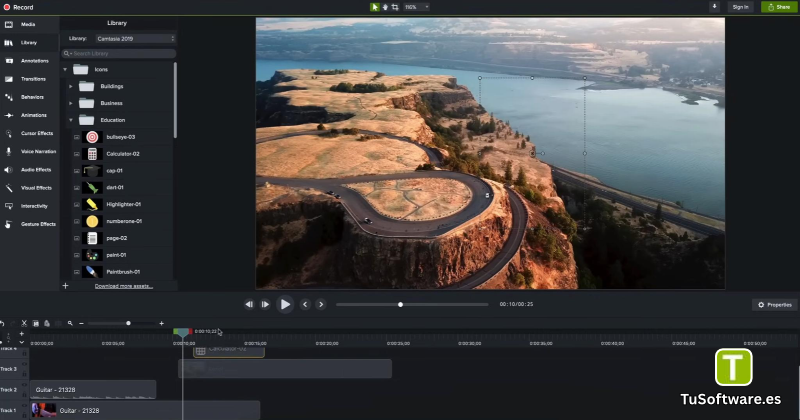Viewport: 800px width, 420px height.
Task: Open the Voice Narration panel
Action: (x=29, y=152)
